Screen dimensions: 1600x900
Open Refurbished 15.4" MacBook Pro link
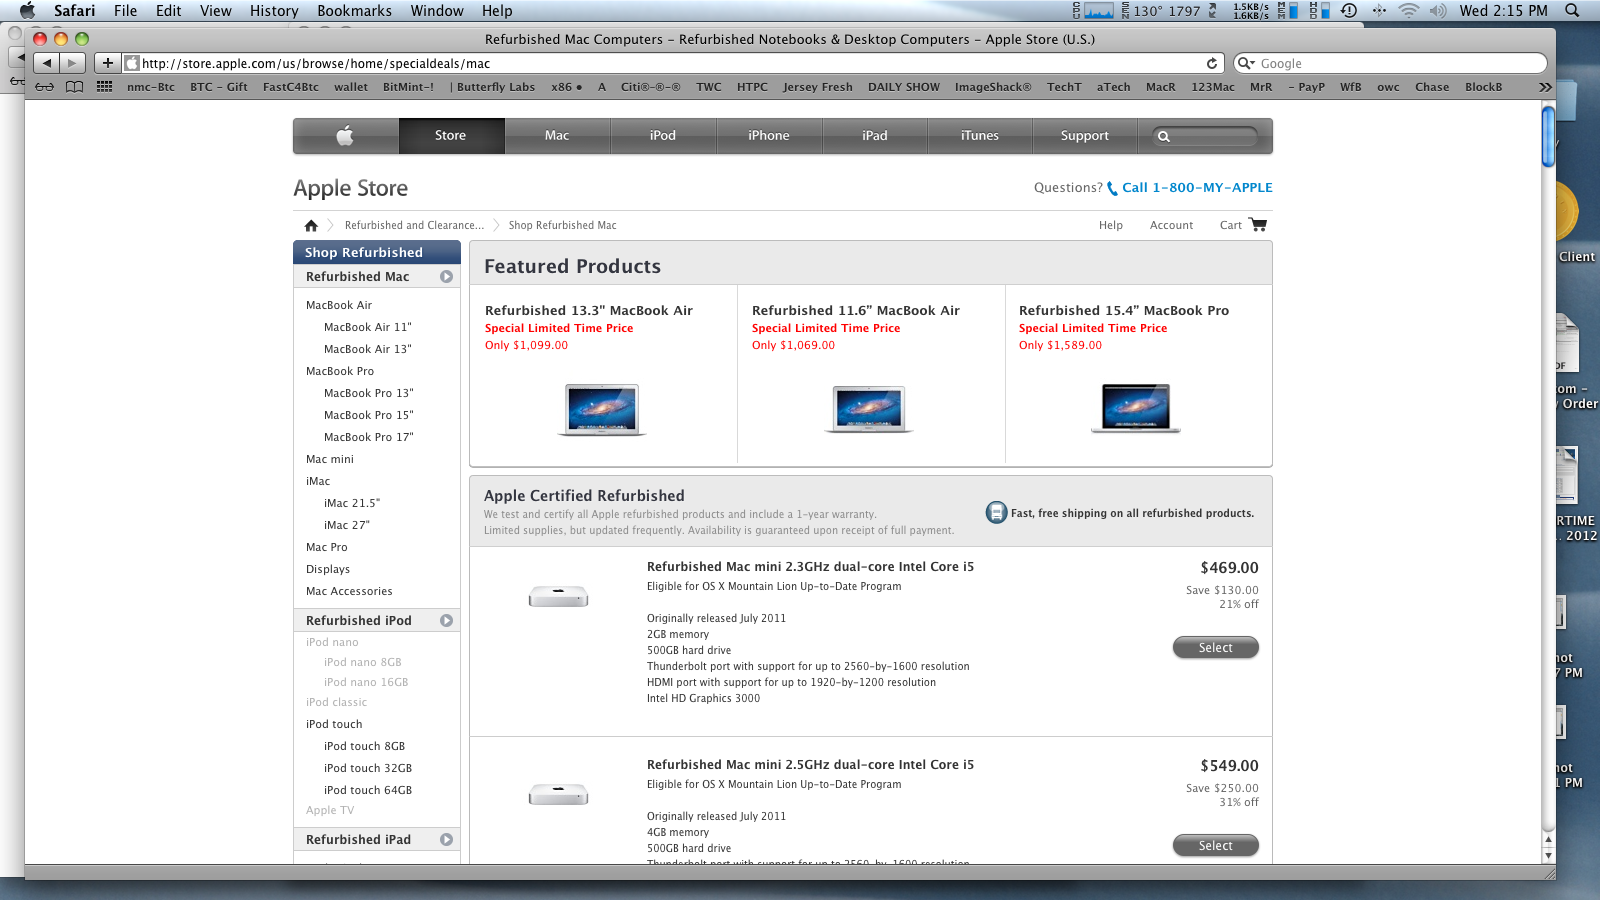point(1124,311)
